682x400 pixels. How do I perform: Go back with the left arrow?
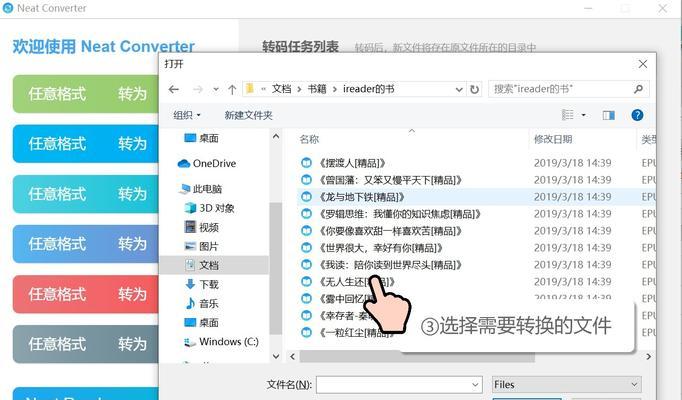click(x=174, y=90)
